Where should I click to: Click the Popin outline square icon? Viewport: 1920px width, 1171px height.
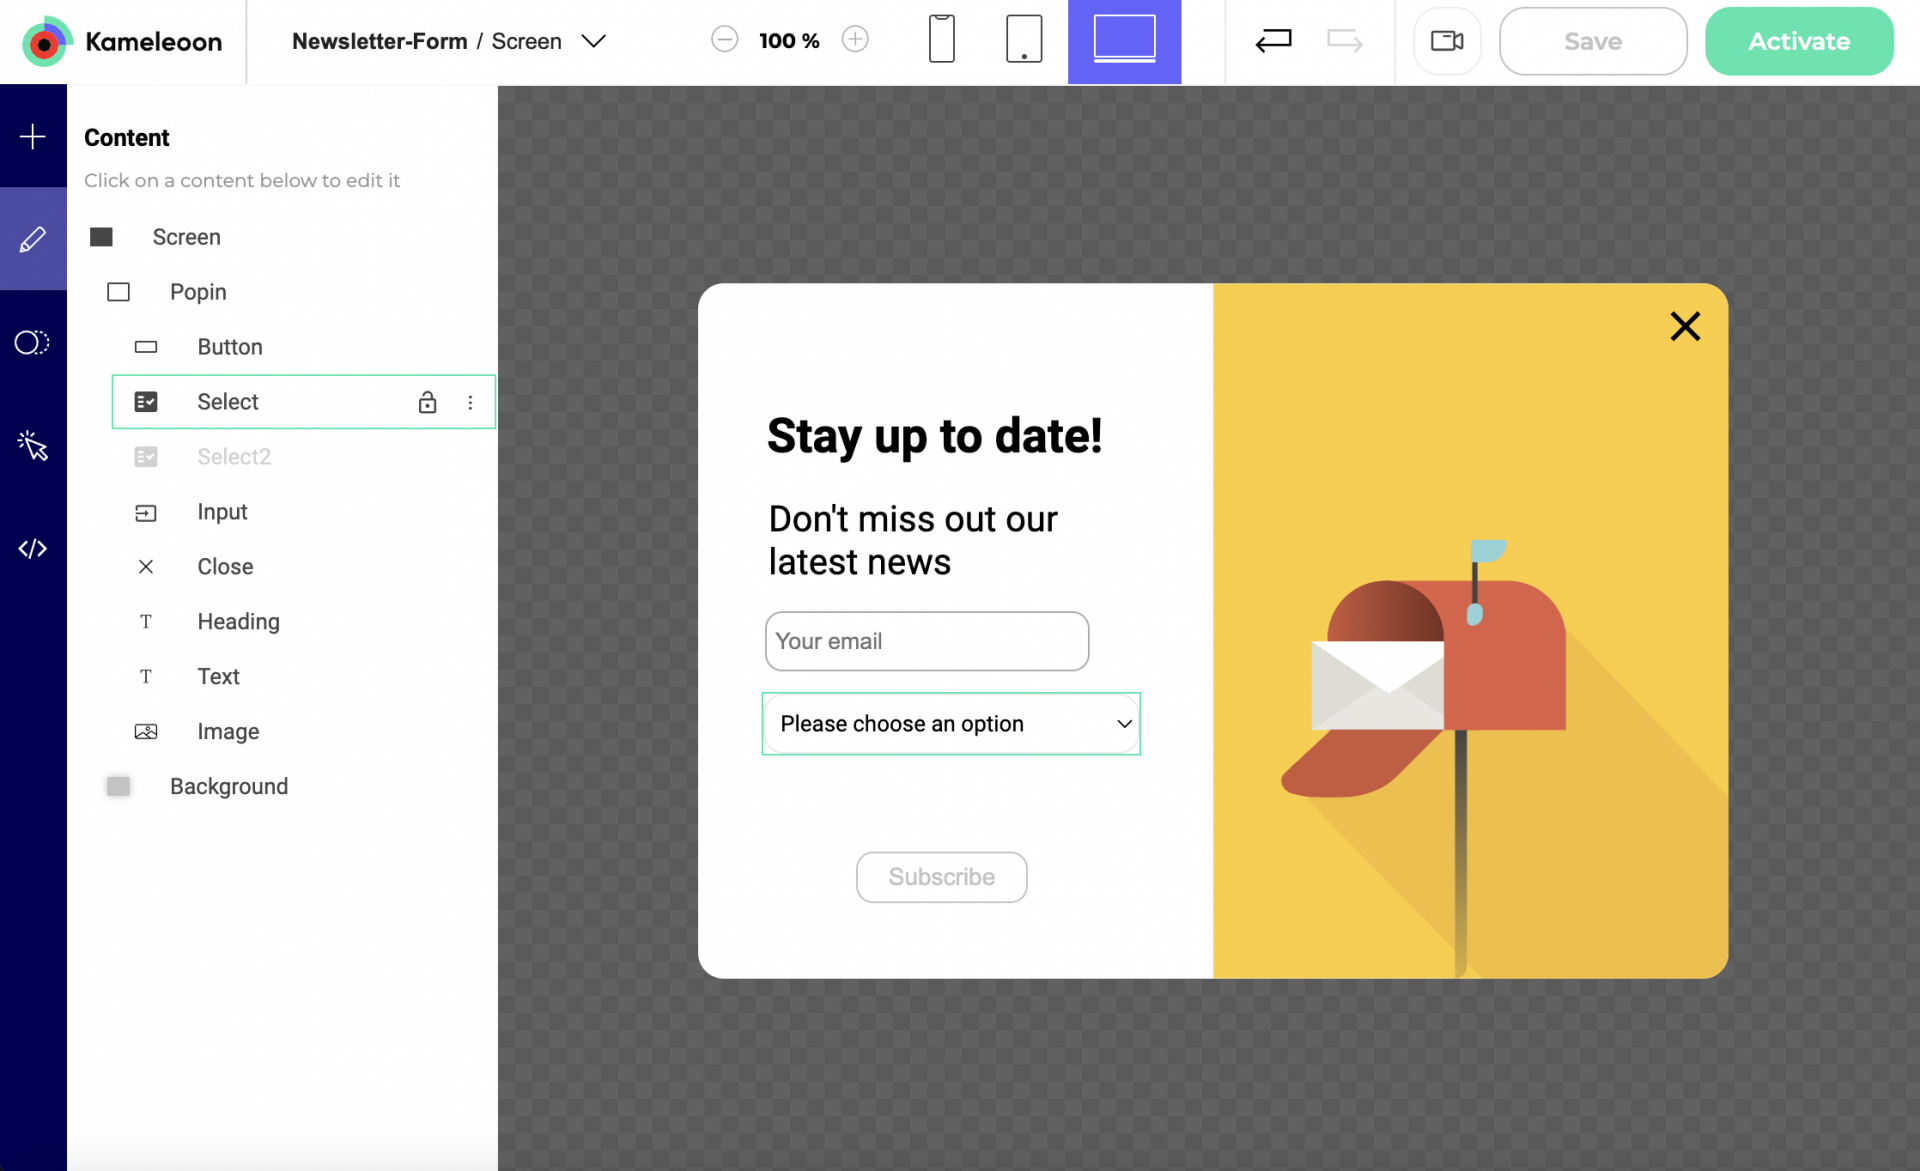pos(118,292)
